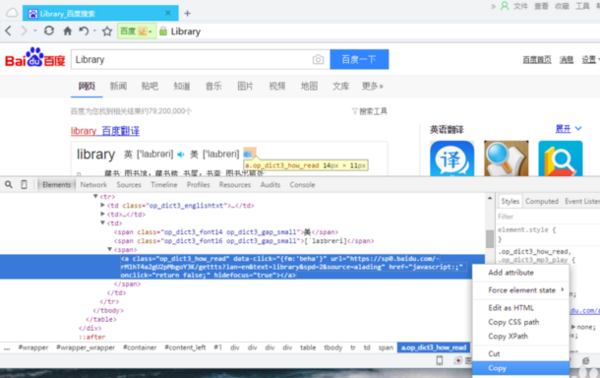Open the blue translate app icon
The width and height of the screenshot is (600, 378).
pos(452,159)
